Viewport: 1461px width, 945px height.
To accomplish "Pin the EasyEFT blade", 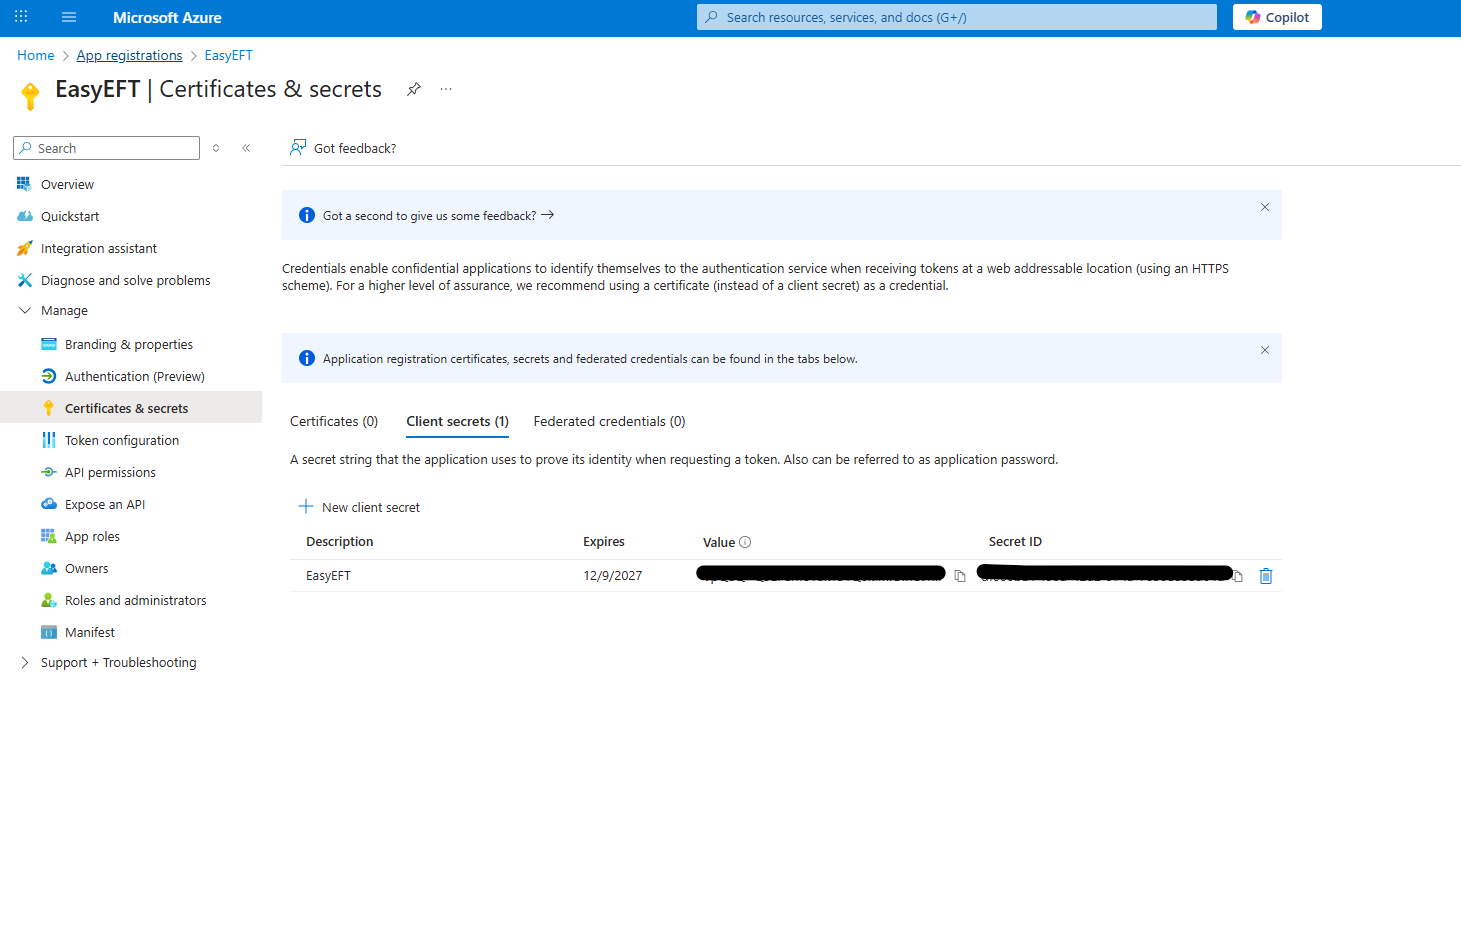I will point(414,89).
